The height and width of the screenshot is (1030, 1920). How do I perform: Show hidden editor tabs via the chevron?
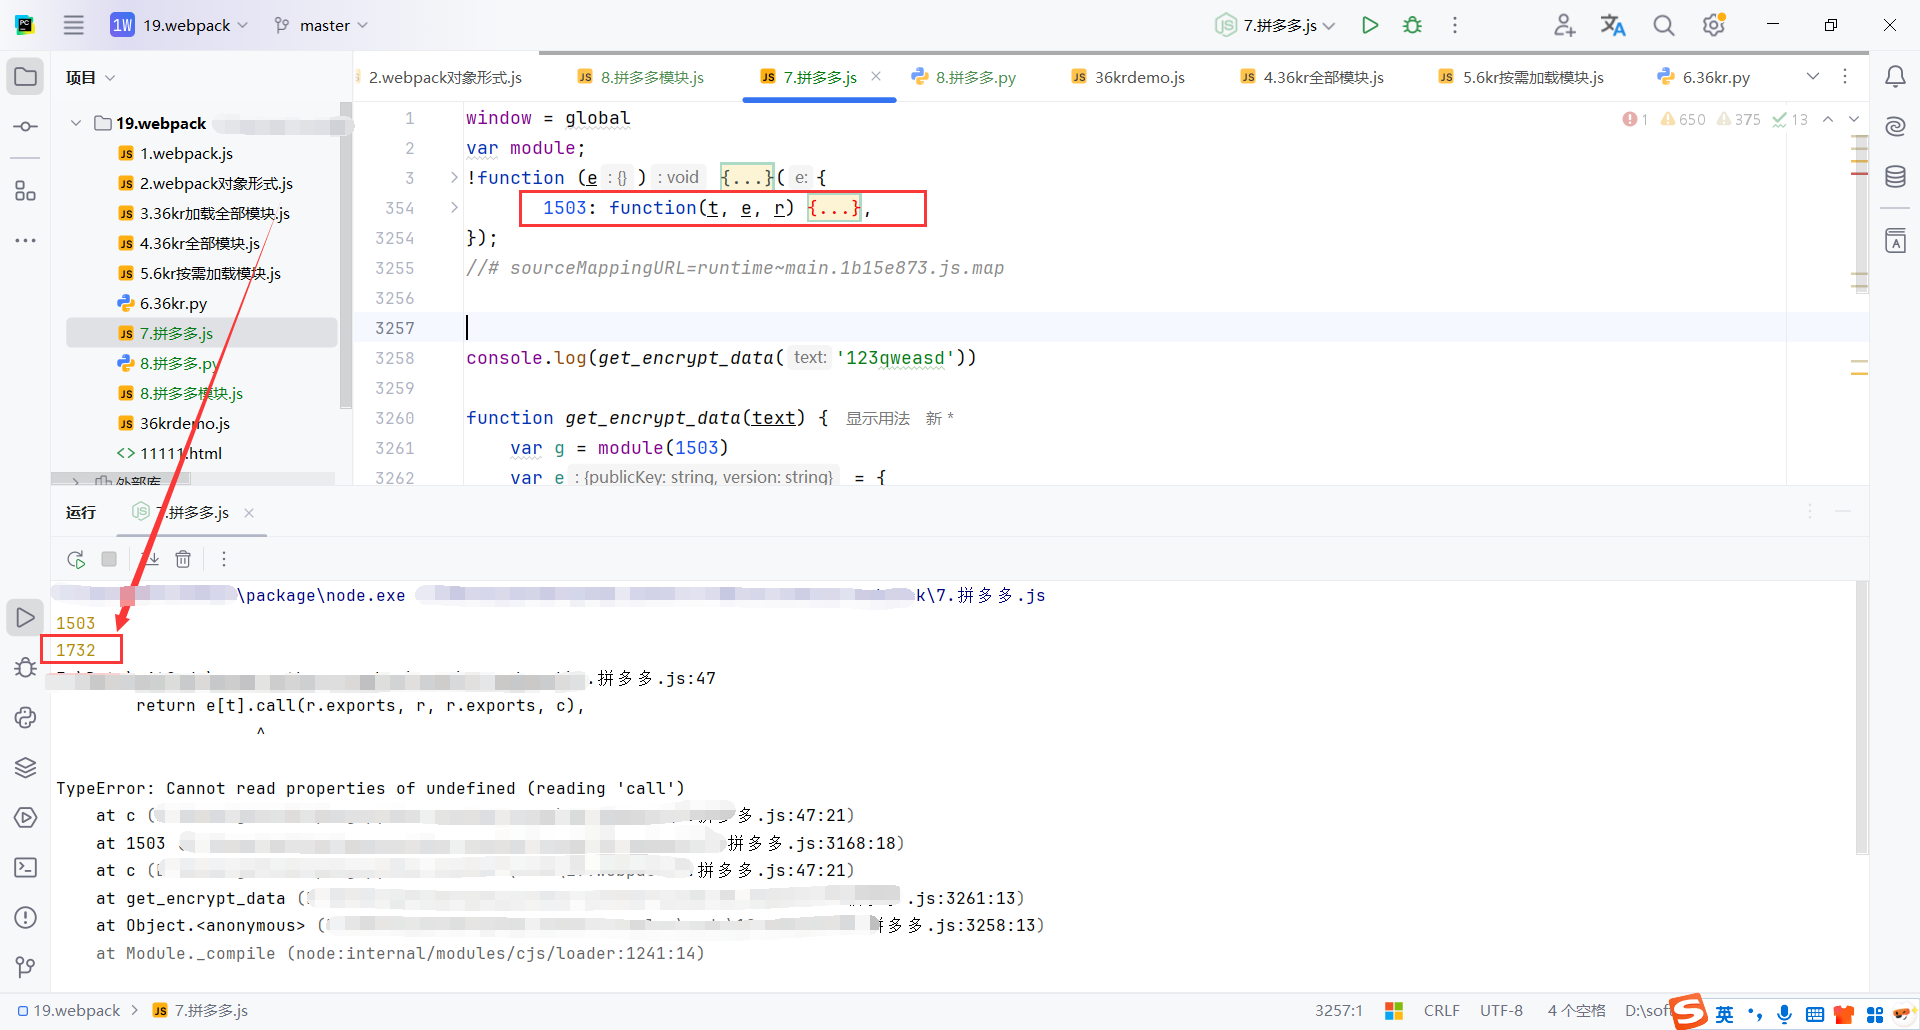coord(1813,76)
